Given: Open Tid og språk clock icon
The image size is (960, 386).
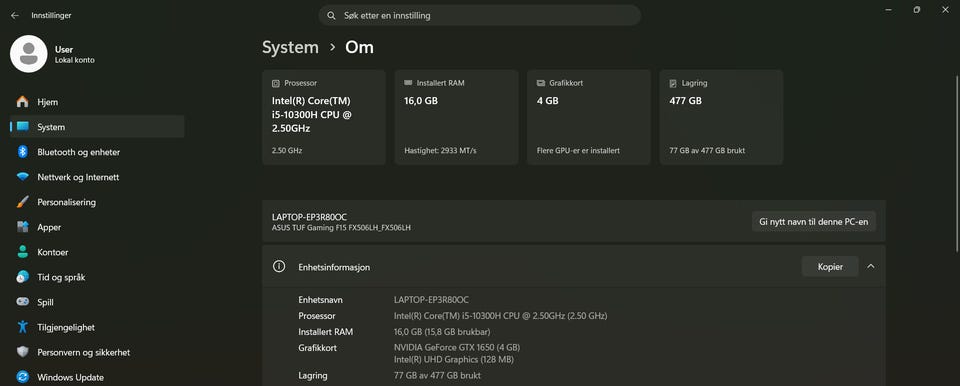Looking at the screenshot, I should pos(23,277).
